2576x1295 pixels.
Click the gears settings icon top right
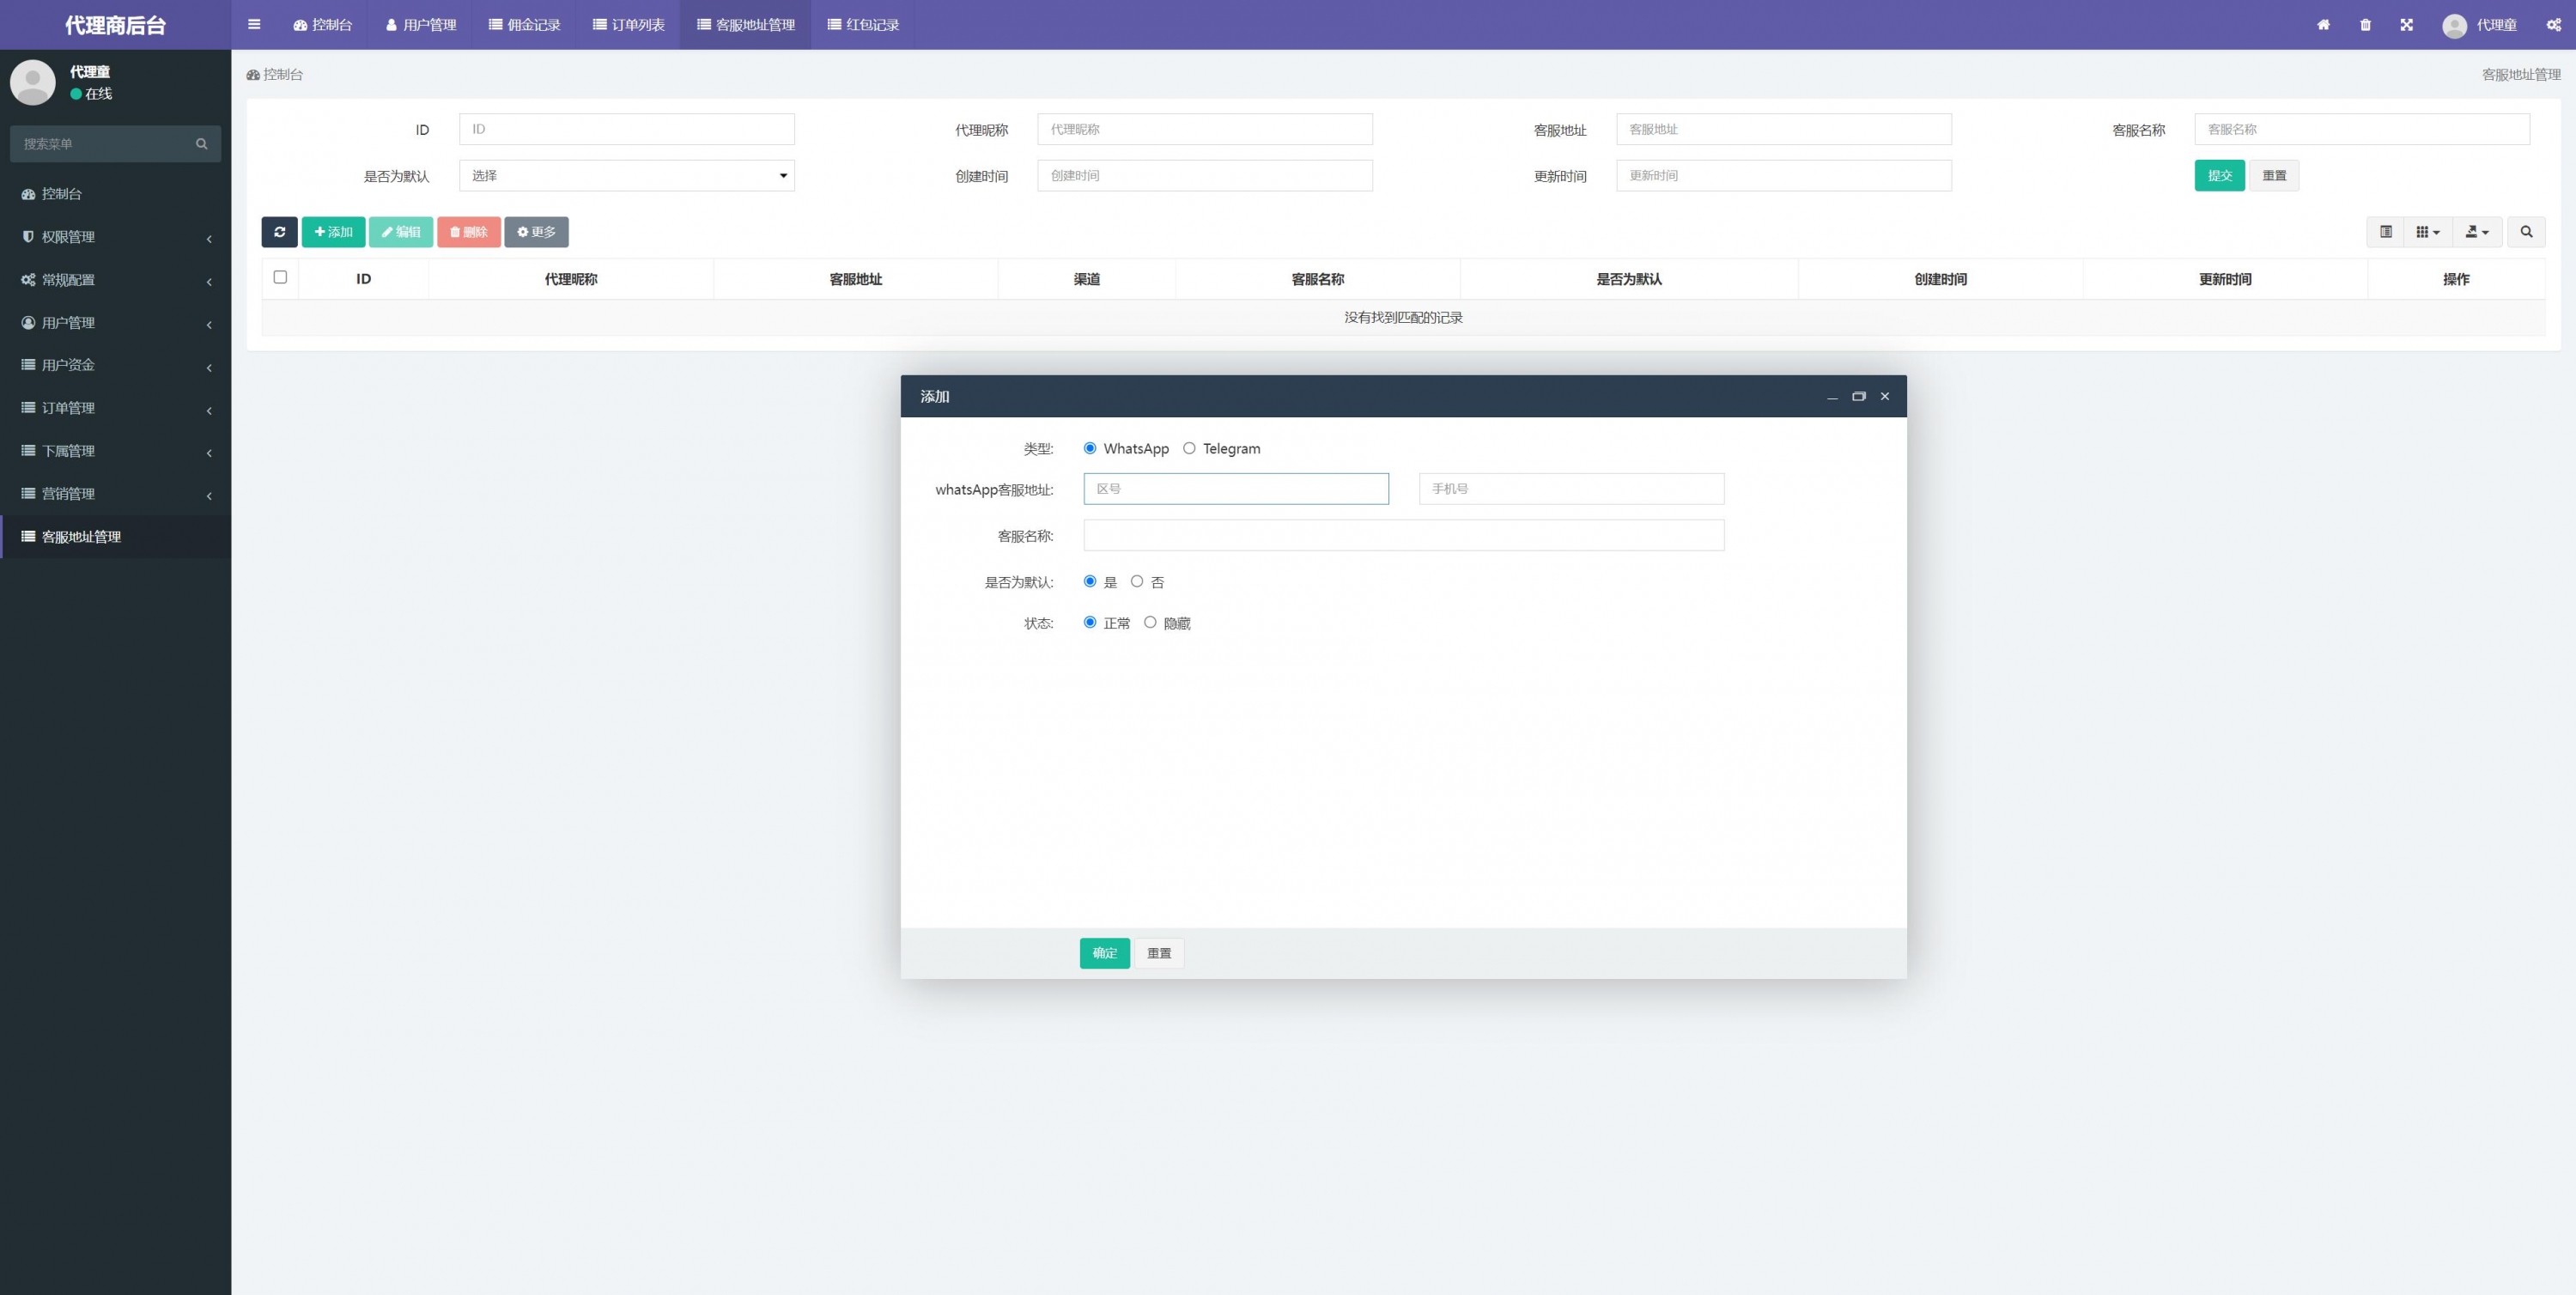(x=2553, y=25)
